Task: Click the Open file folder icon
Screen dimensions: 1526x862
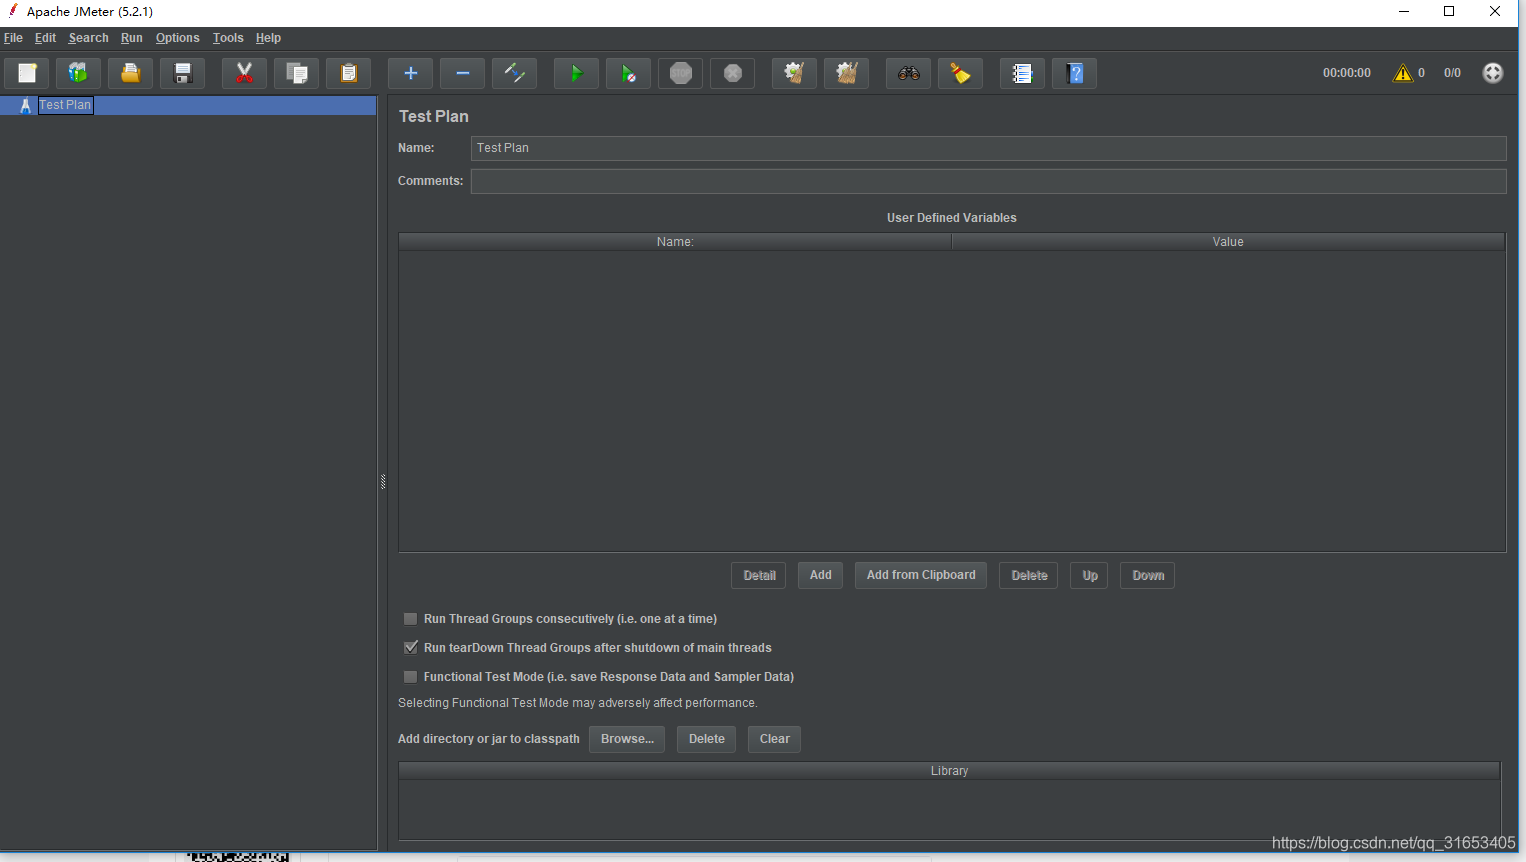Action: point(131,73)
